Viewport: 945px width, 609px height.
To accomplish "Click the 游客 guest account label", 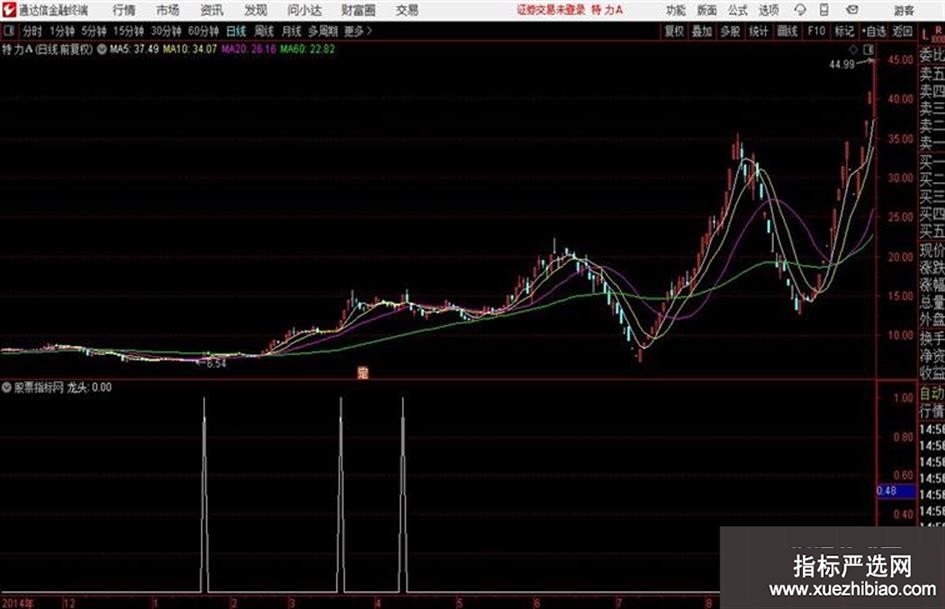I will coord(903,10).
